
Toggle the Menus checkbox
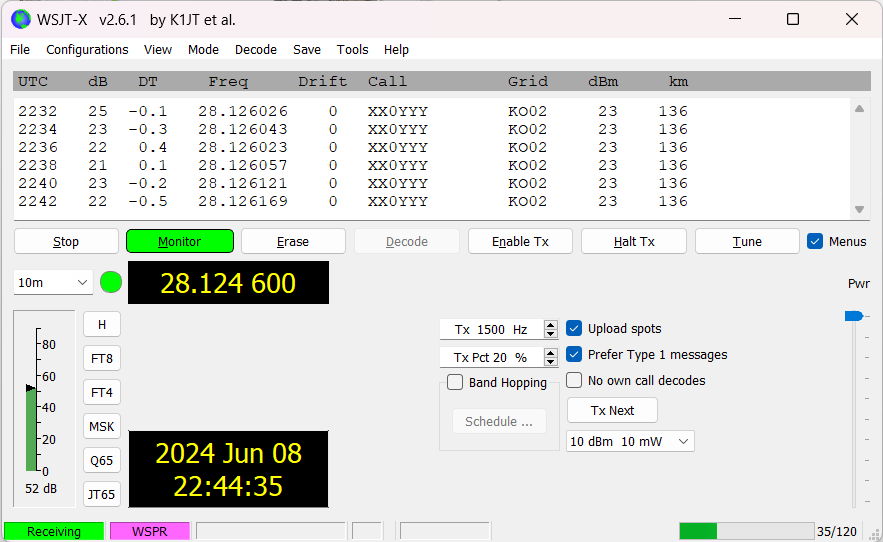(815, 241)
